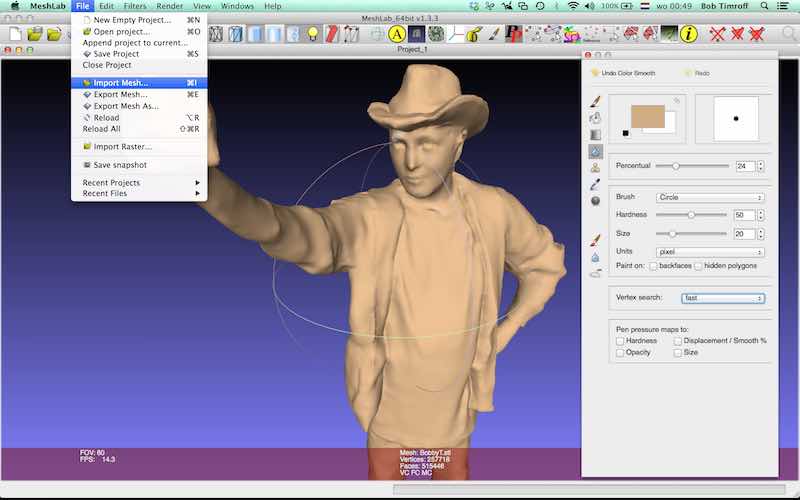Enable painting on hidden polygons

pyautogui.click(x=696, y=266)
